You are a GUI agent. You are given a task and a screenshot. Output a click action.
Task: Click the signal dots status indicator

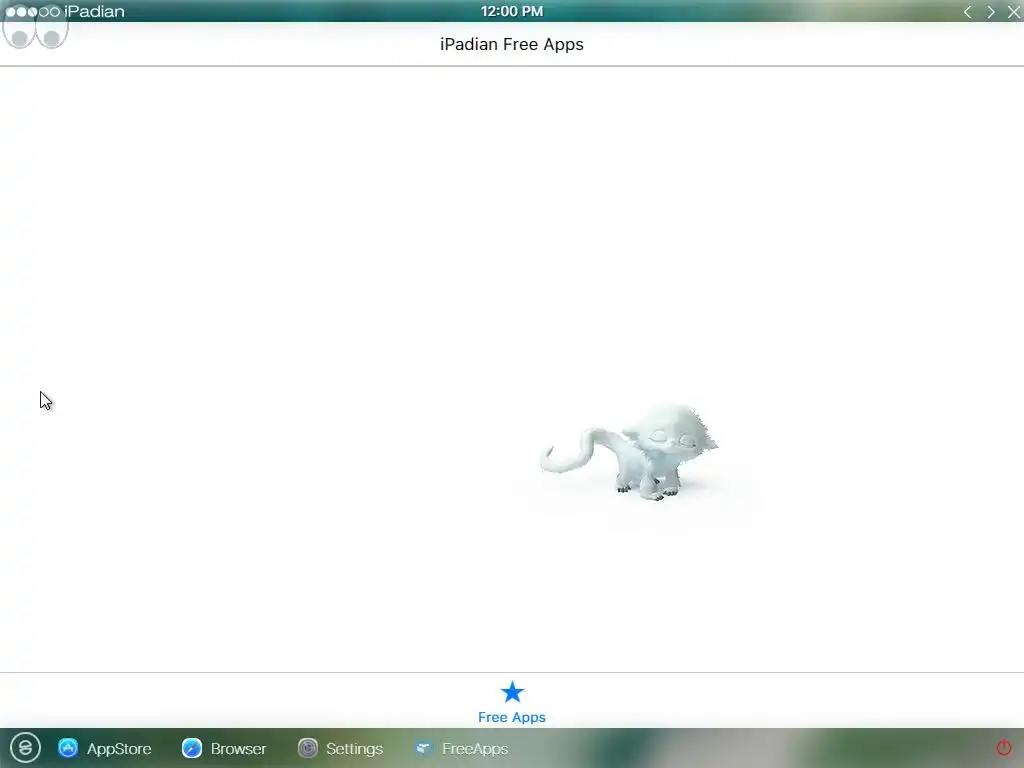click(33, 12)
